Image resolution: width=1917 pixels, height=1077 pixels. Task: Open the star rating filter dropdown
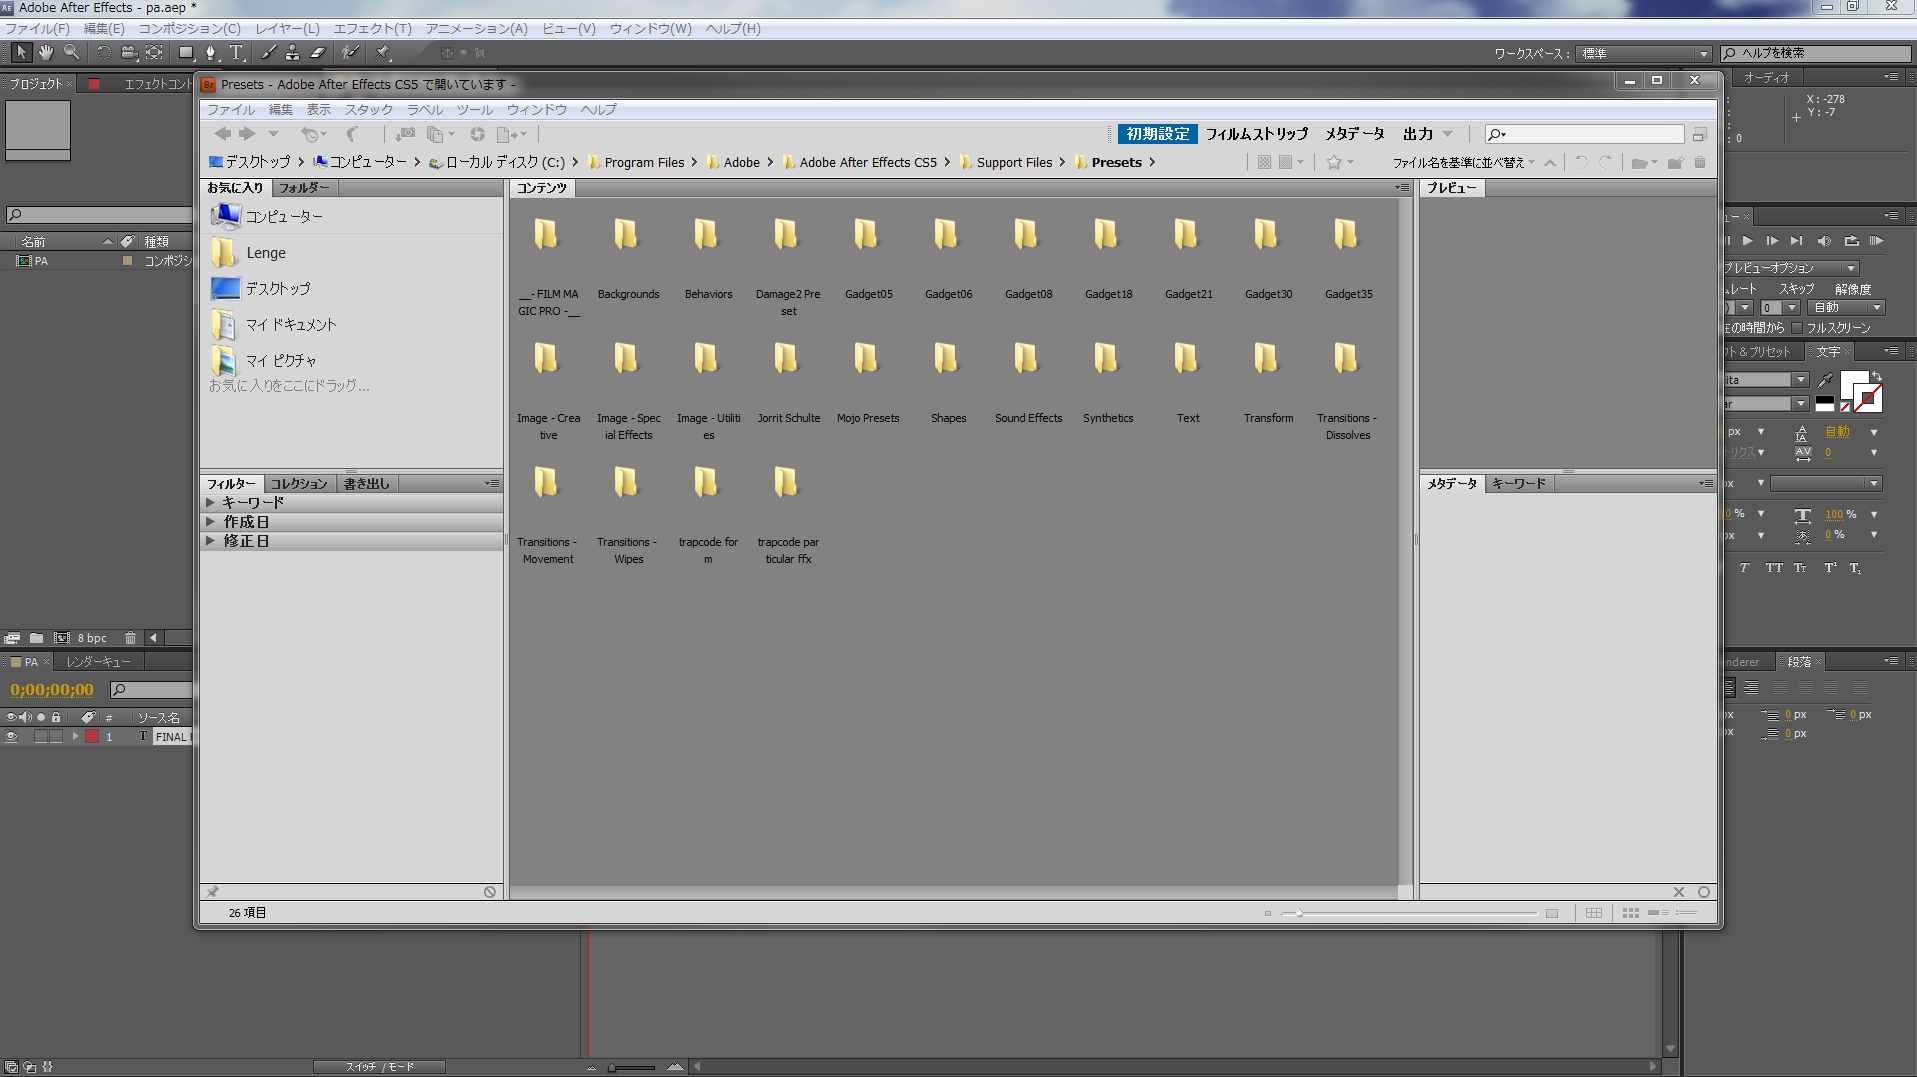pyautogui.click(x=1340, y=162)
